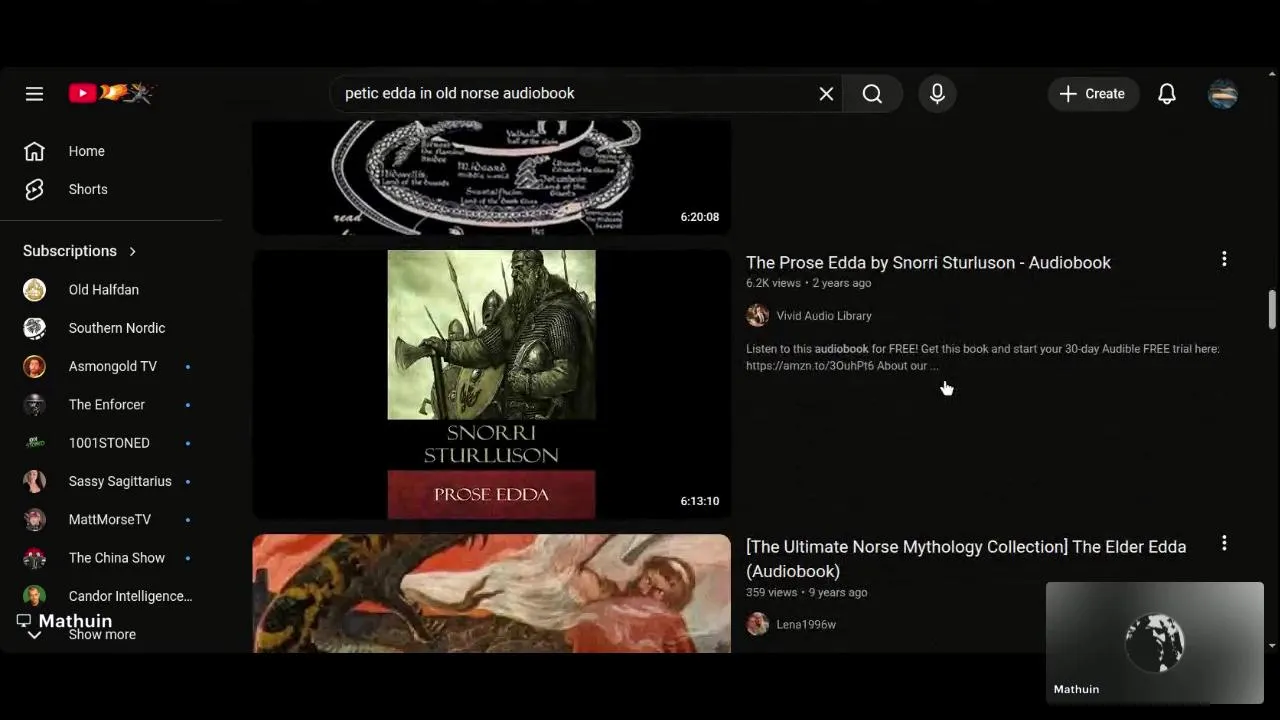Click MattMorseTV channel avatar
This screenshot has width=1280, height=720.
[34, 520]
